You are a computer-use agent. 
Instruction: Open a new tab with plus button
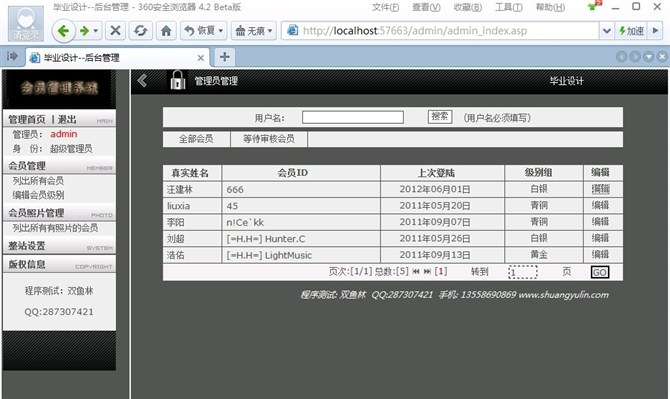click(224, 57)
